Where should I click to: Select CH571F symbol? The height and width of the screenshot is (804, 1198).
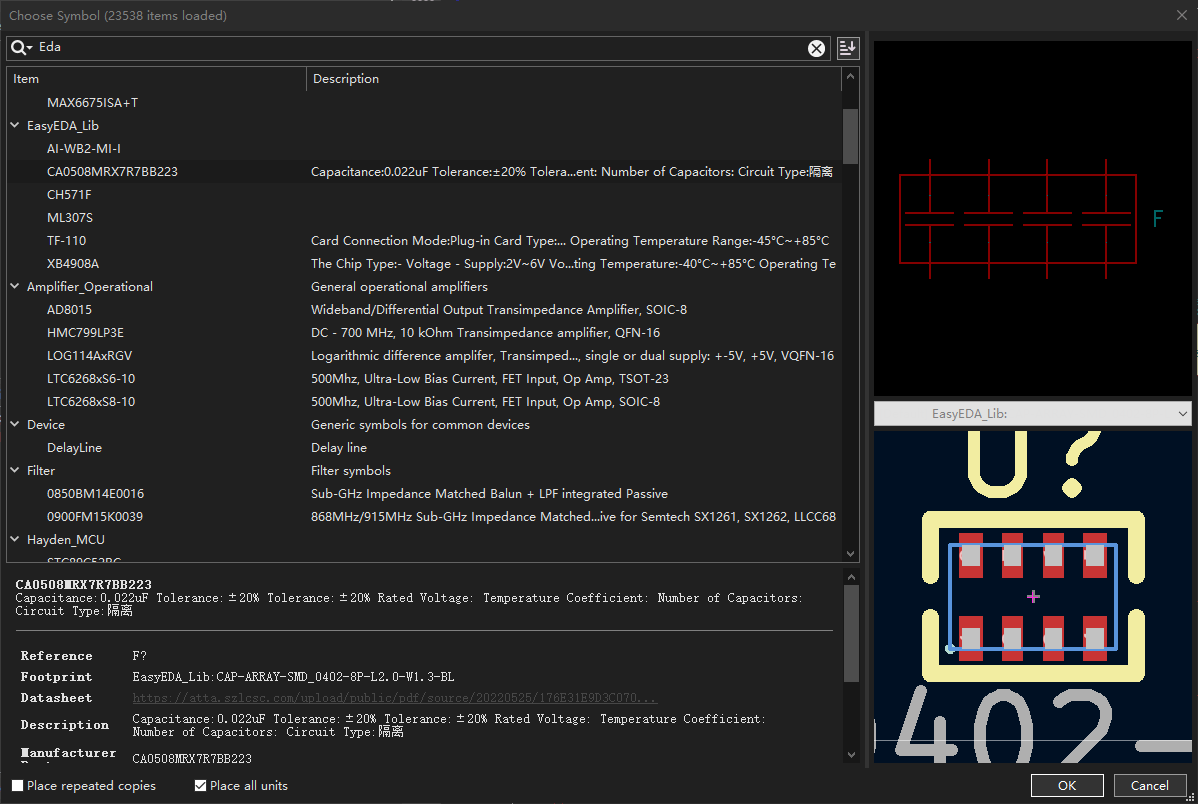(x=69, y=194)
